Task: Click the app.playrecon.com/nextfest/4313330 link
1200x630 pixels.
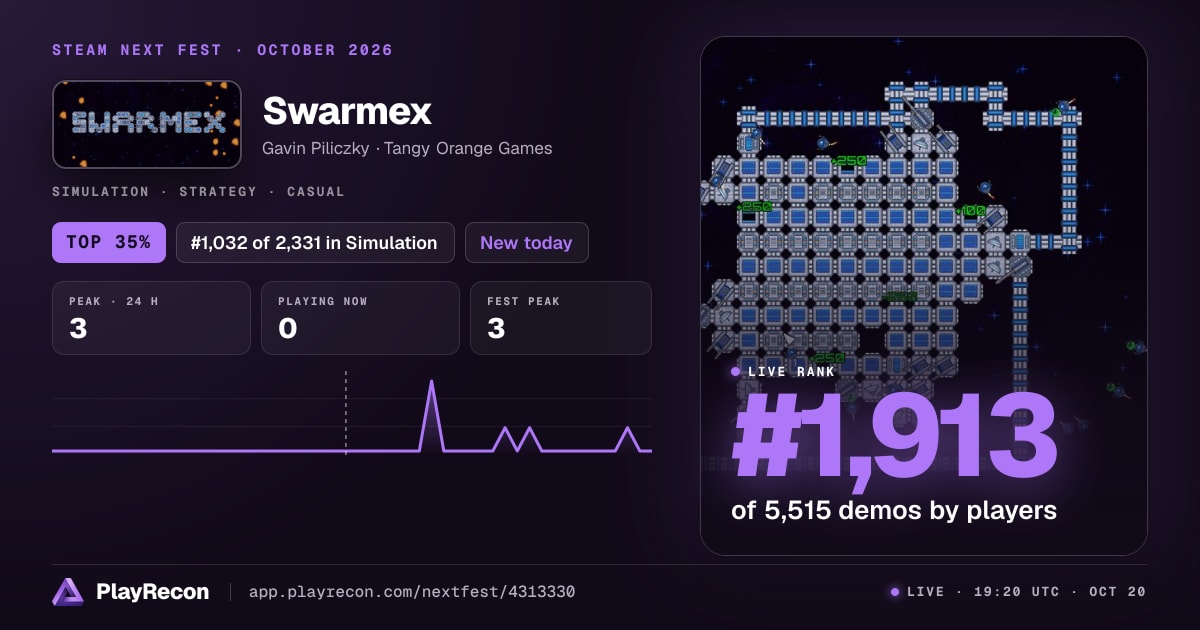Action: [411, 592]
